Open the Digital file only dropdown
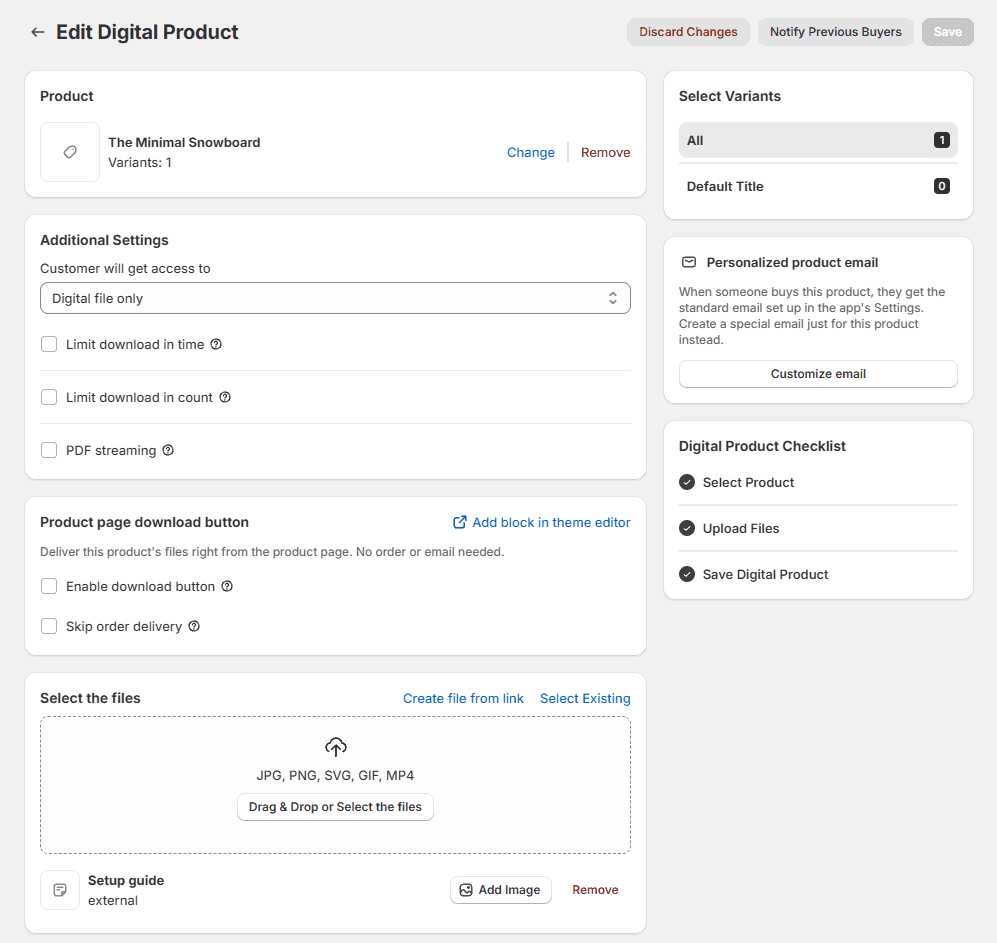This screenshot has height=943, width=997. (x=335, y=298)
